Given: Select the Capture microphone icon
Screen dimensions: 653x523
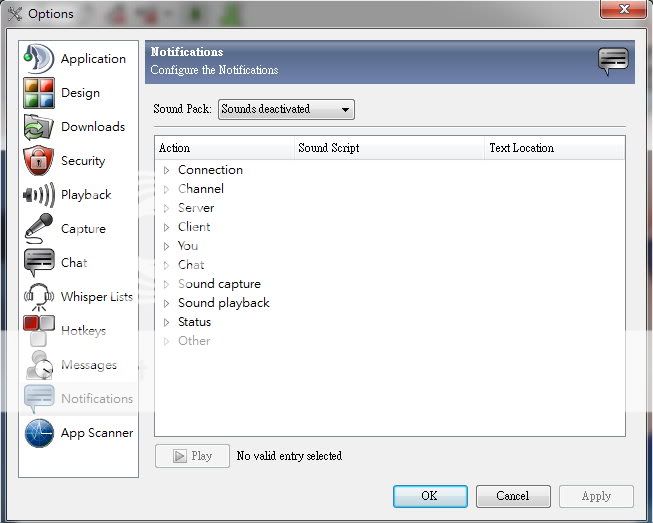Looking at the screenshot, I should pos(39,229).
